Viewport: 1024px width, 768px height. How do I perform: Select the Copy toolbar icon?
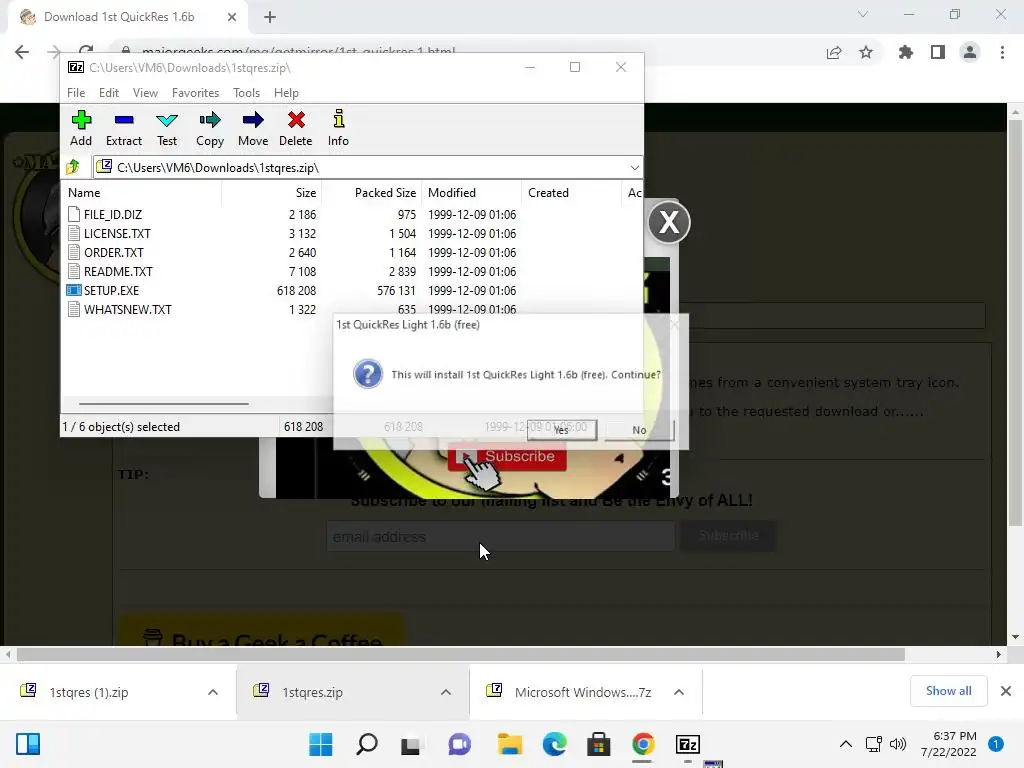click(x=210, y=128)
